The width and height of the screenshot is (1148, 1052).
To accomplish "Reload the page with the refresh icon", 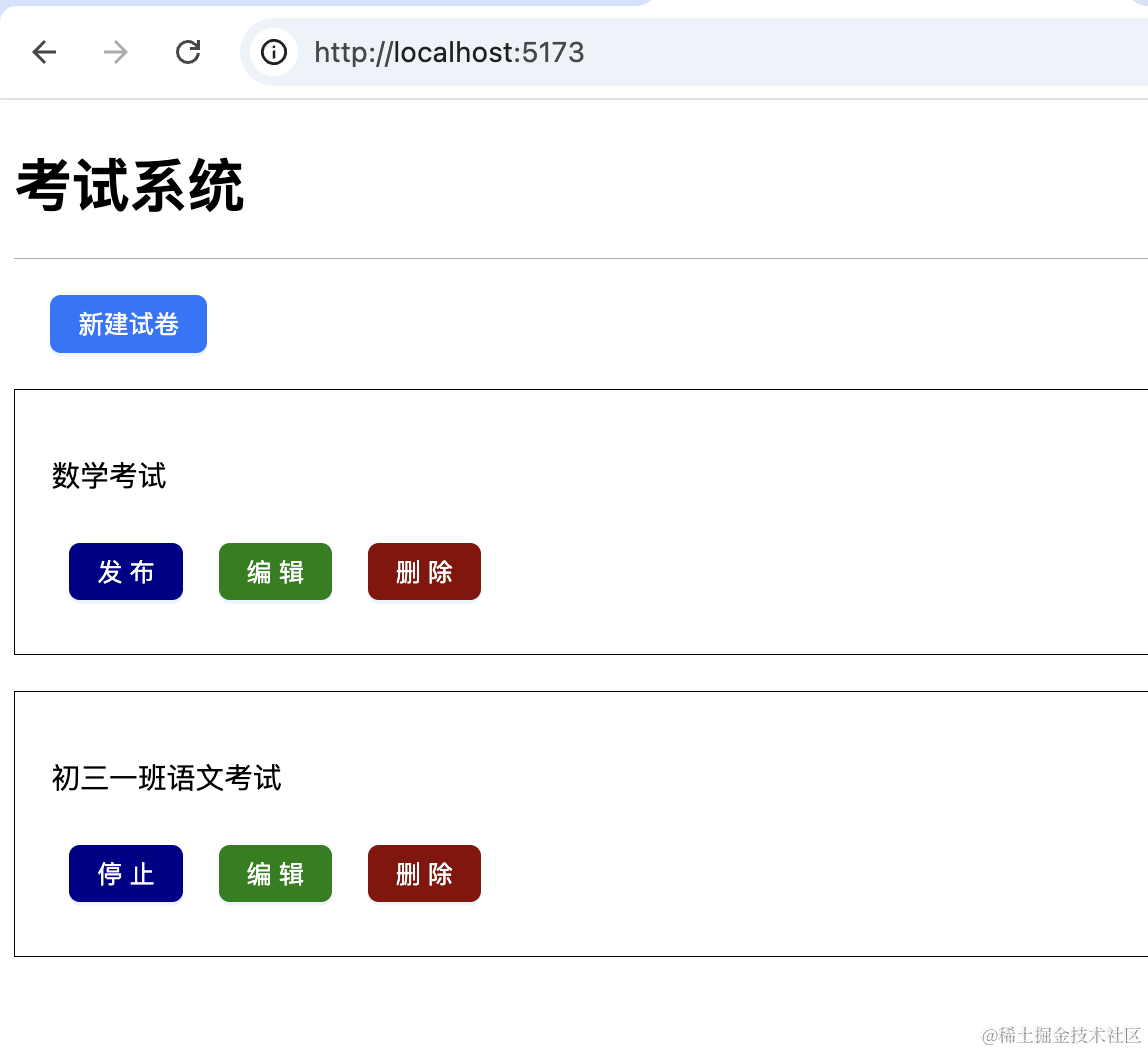I will click(188, 52).
